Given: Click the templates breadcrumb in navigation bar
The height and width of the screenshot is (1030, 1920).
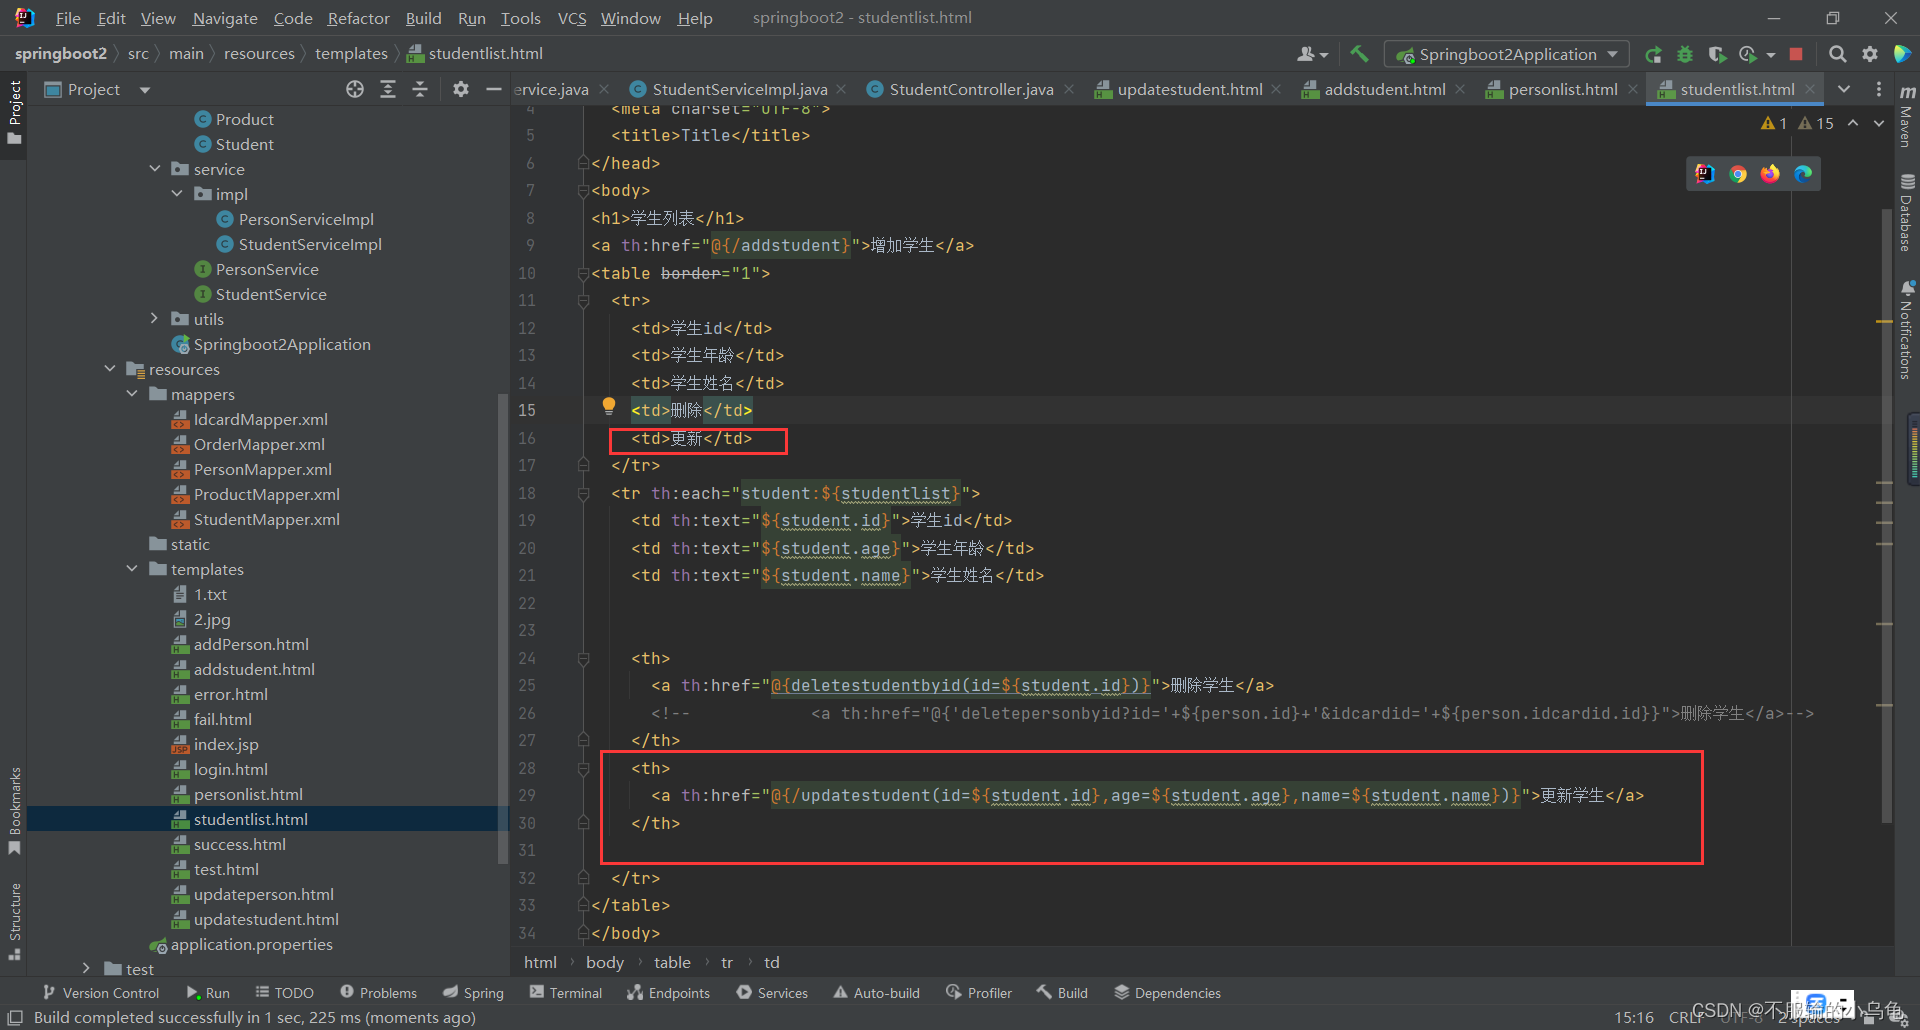Looking at the screenshot, I should (x=351, y=54).
